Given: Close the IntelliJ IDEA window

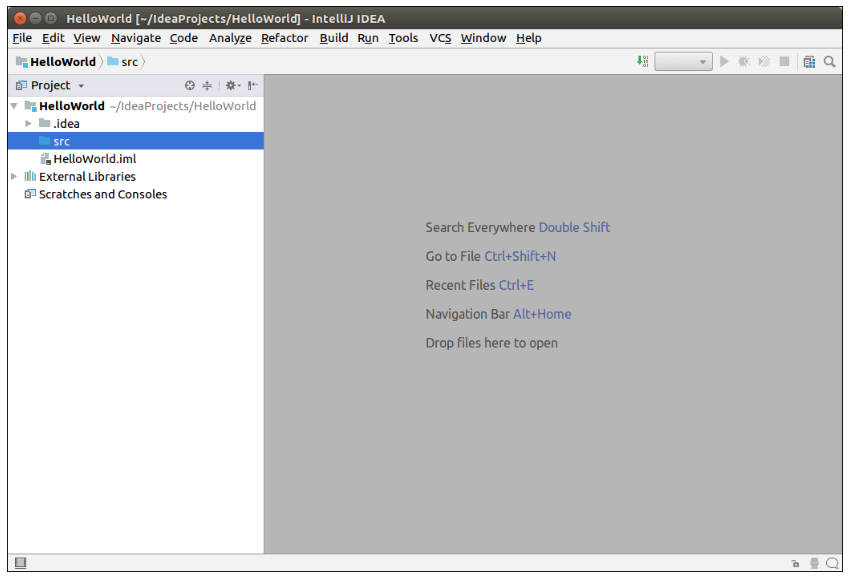Looking at the screenshot, I should 20,18.
